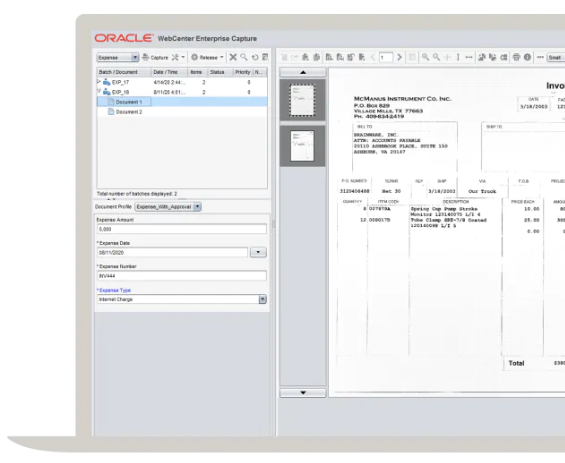Refresh the batch list
Image resolution: width=565 pixels, height=463 pixels.
[255, 57]
